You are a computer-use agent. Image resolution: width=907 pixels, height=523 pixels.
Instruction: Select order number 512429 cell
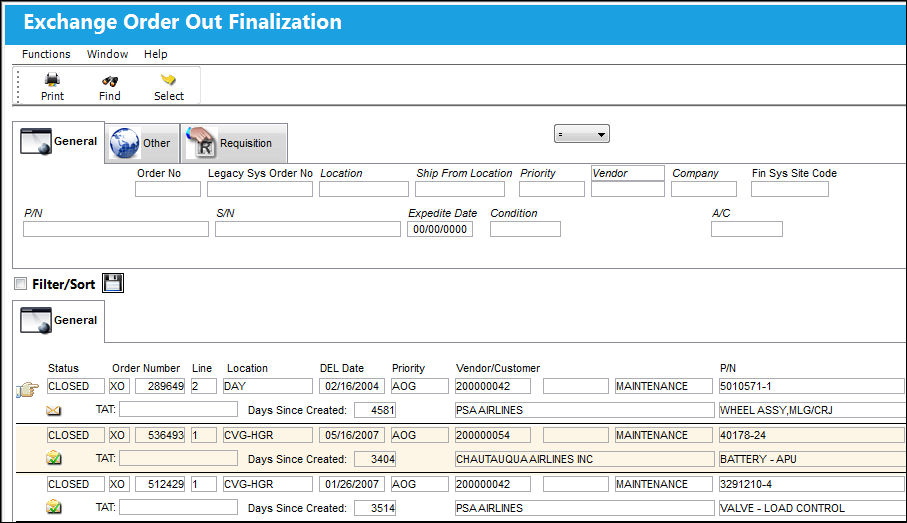tap(160, 484)
